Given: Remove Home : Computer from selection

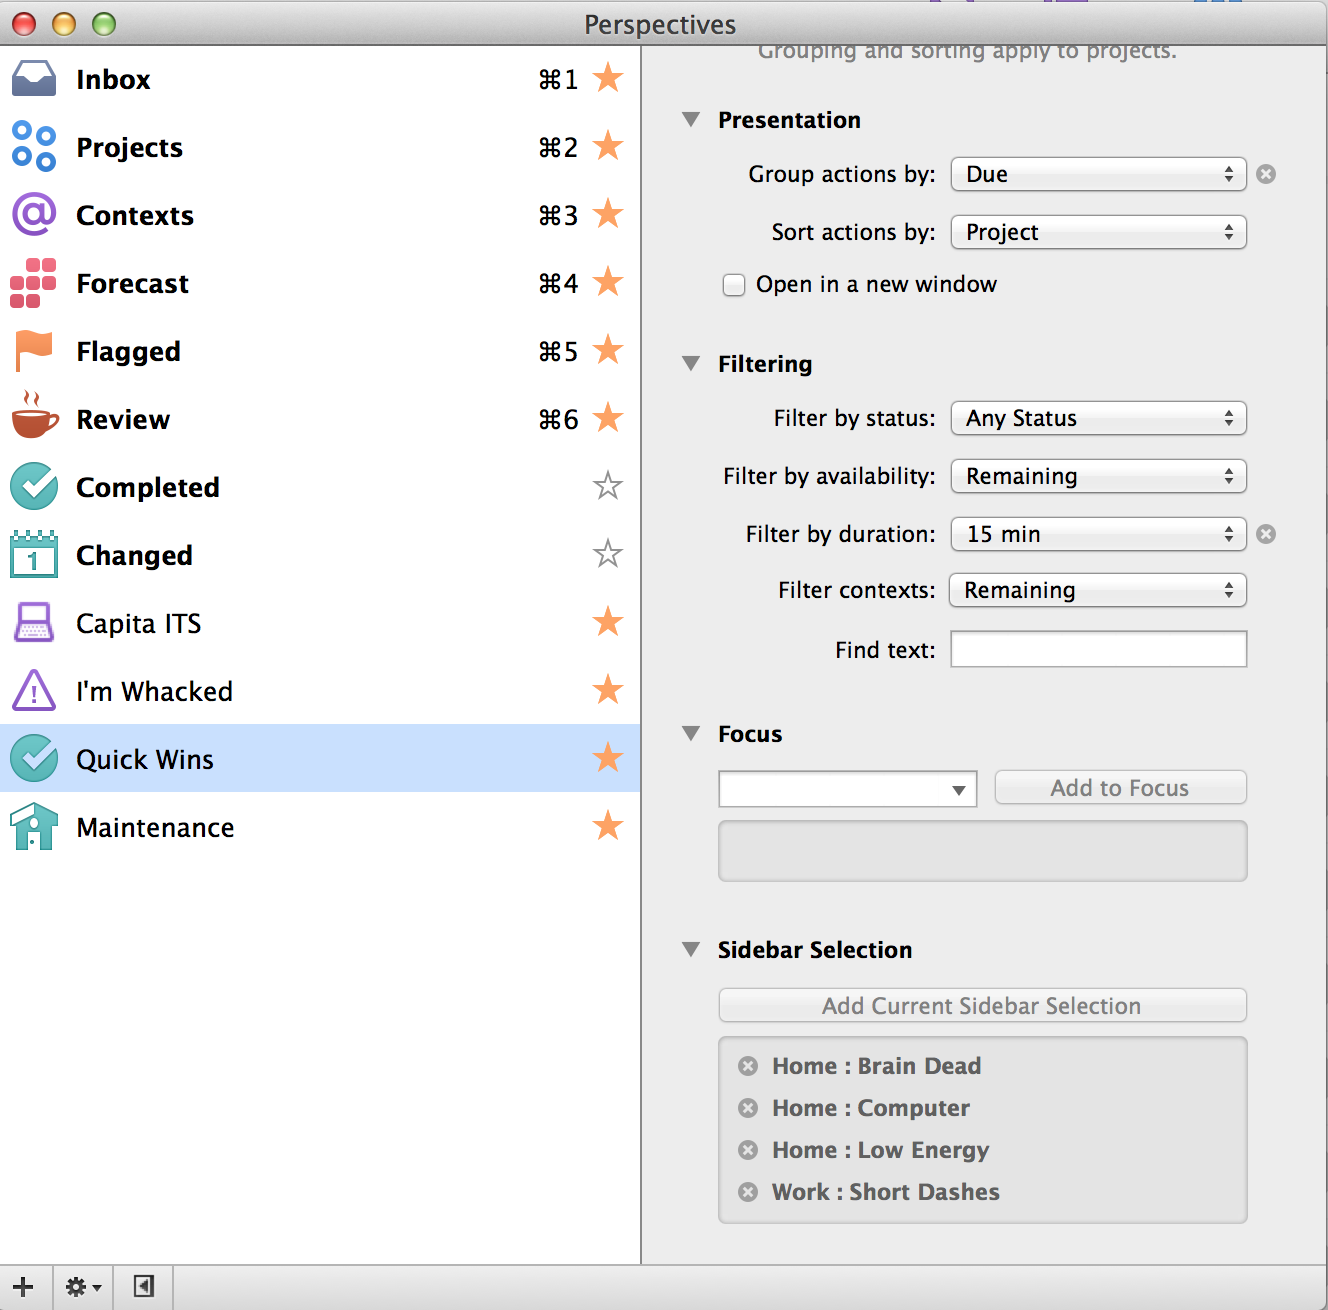Looking at the screenshot, I should (x=748, y=1108).
